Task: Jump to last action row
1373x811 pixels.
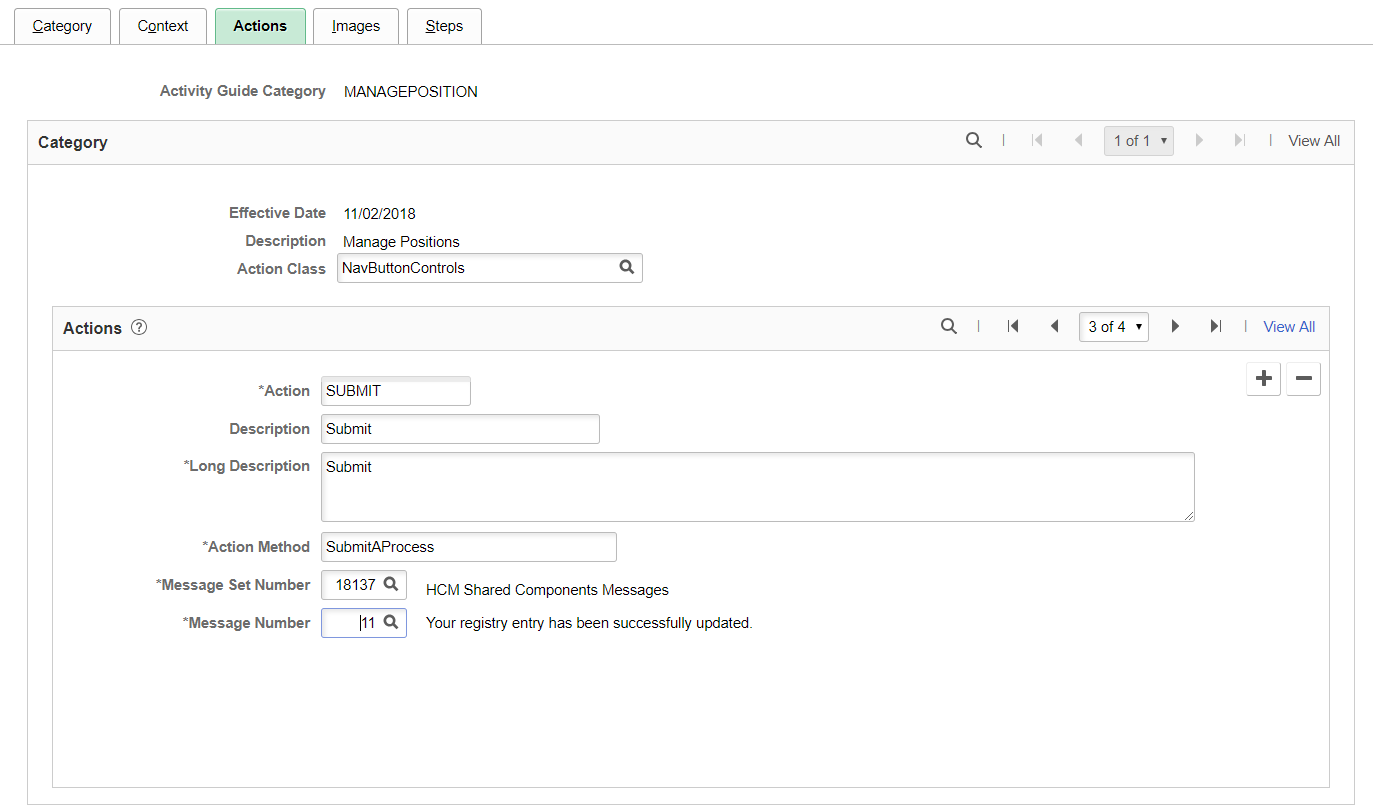Action: pyautogui.click(x=1215, y=327)
